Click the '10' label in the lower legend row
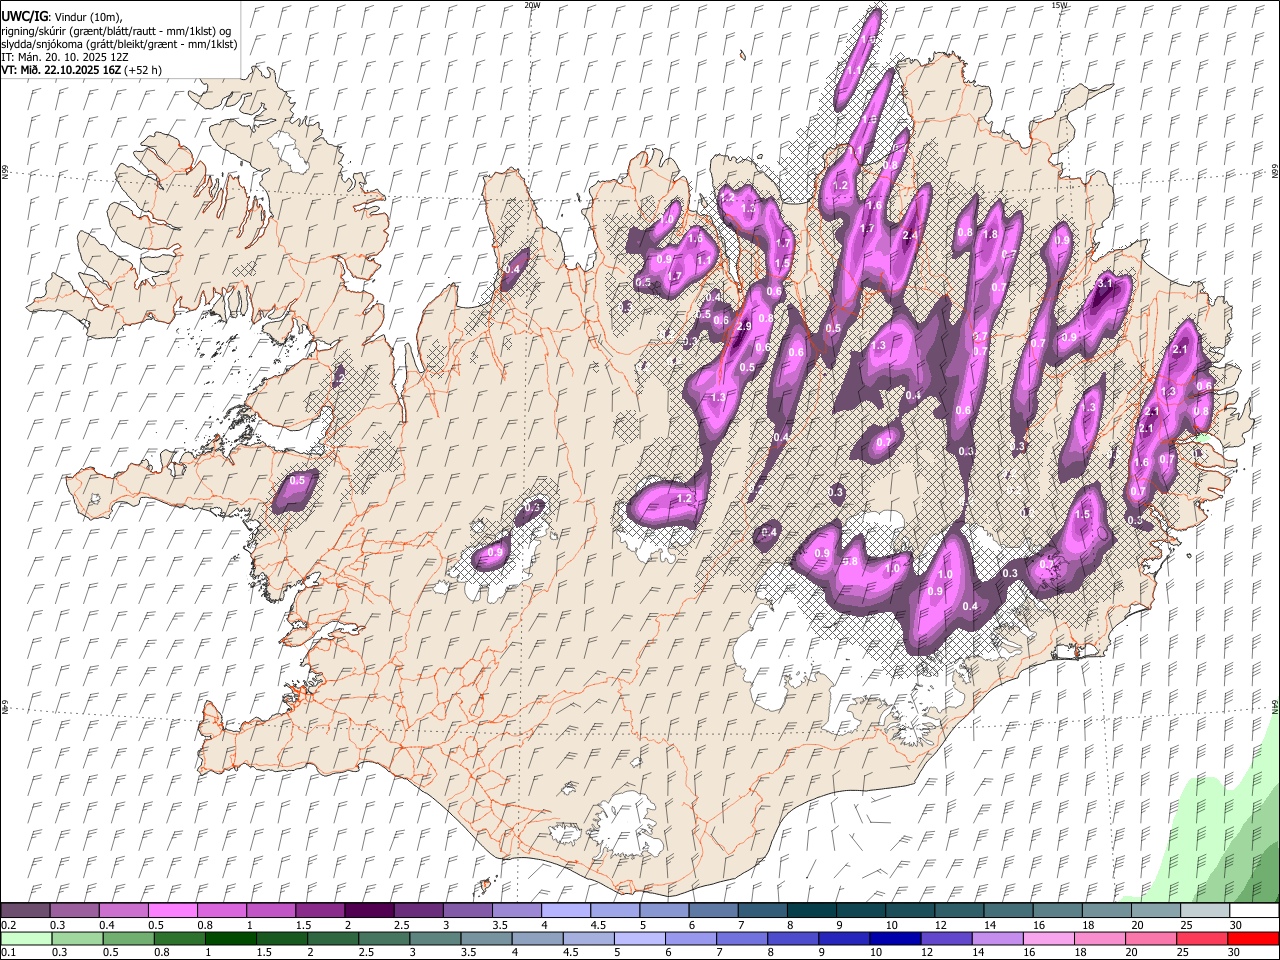The width and height of the screenshot is (1280, 960). [x=875, y=952]
